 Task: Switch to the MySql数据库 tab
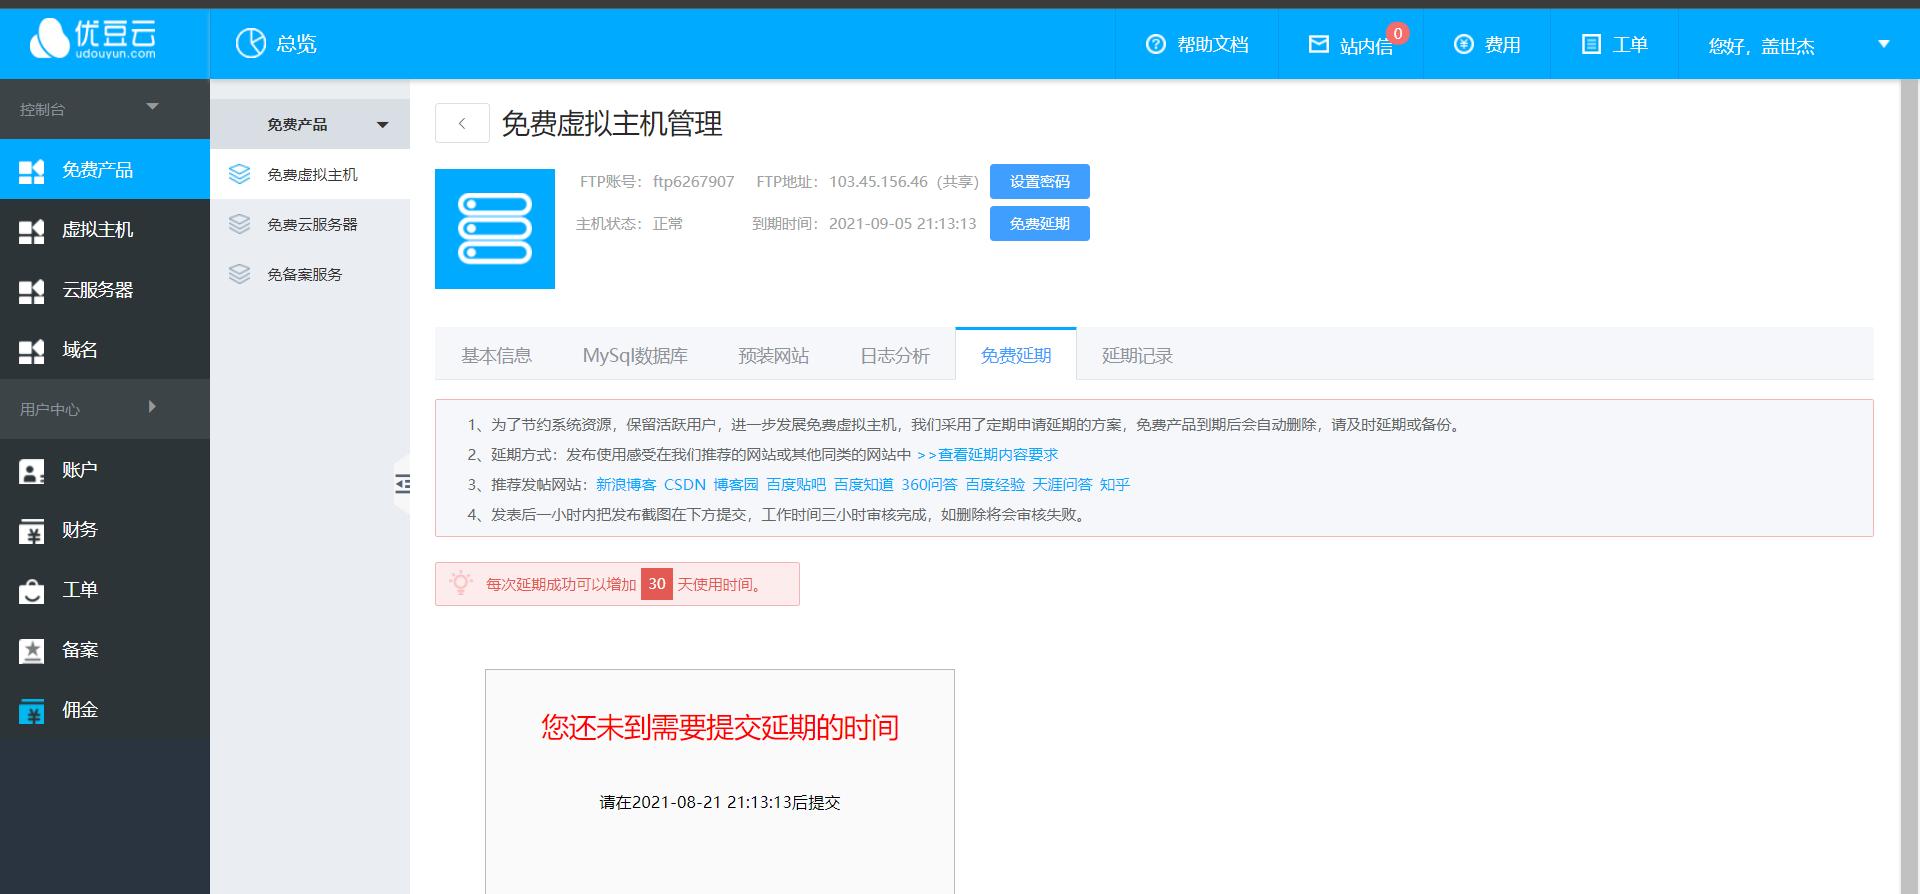pos(635,356)
